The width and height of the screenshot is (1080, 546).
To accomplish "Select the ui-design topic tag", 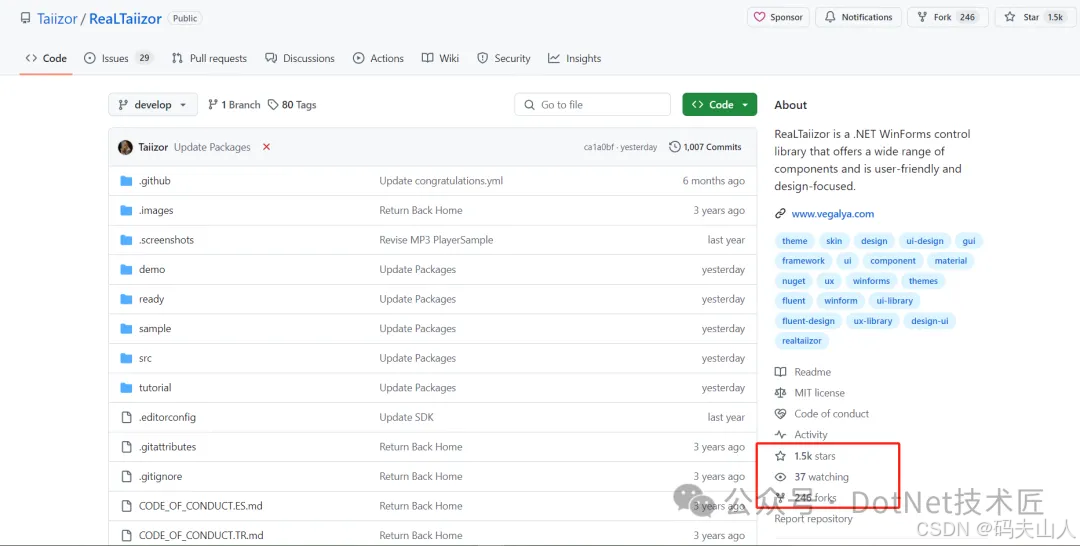I will [924, 241].
